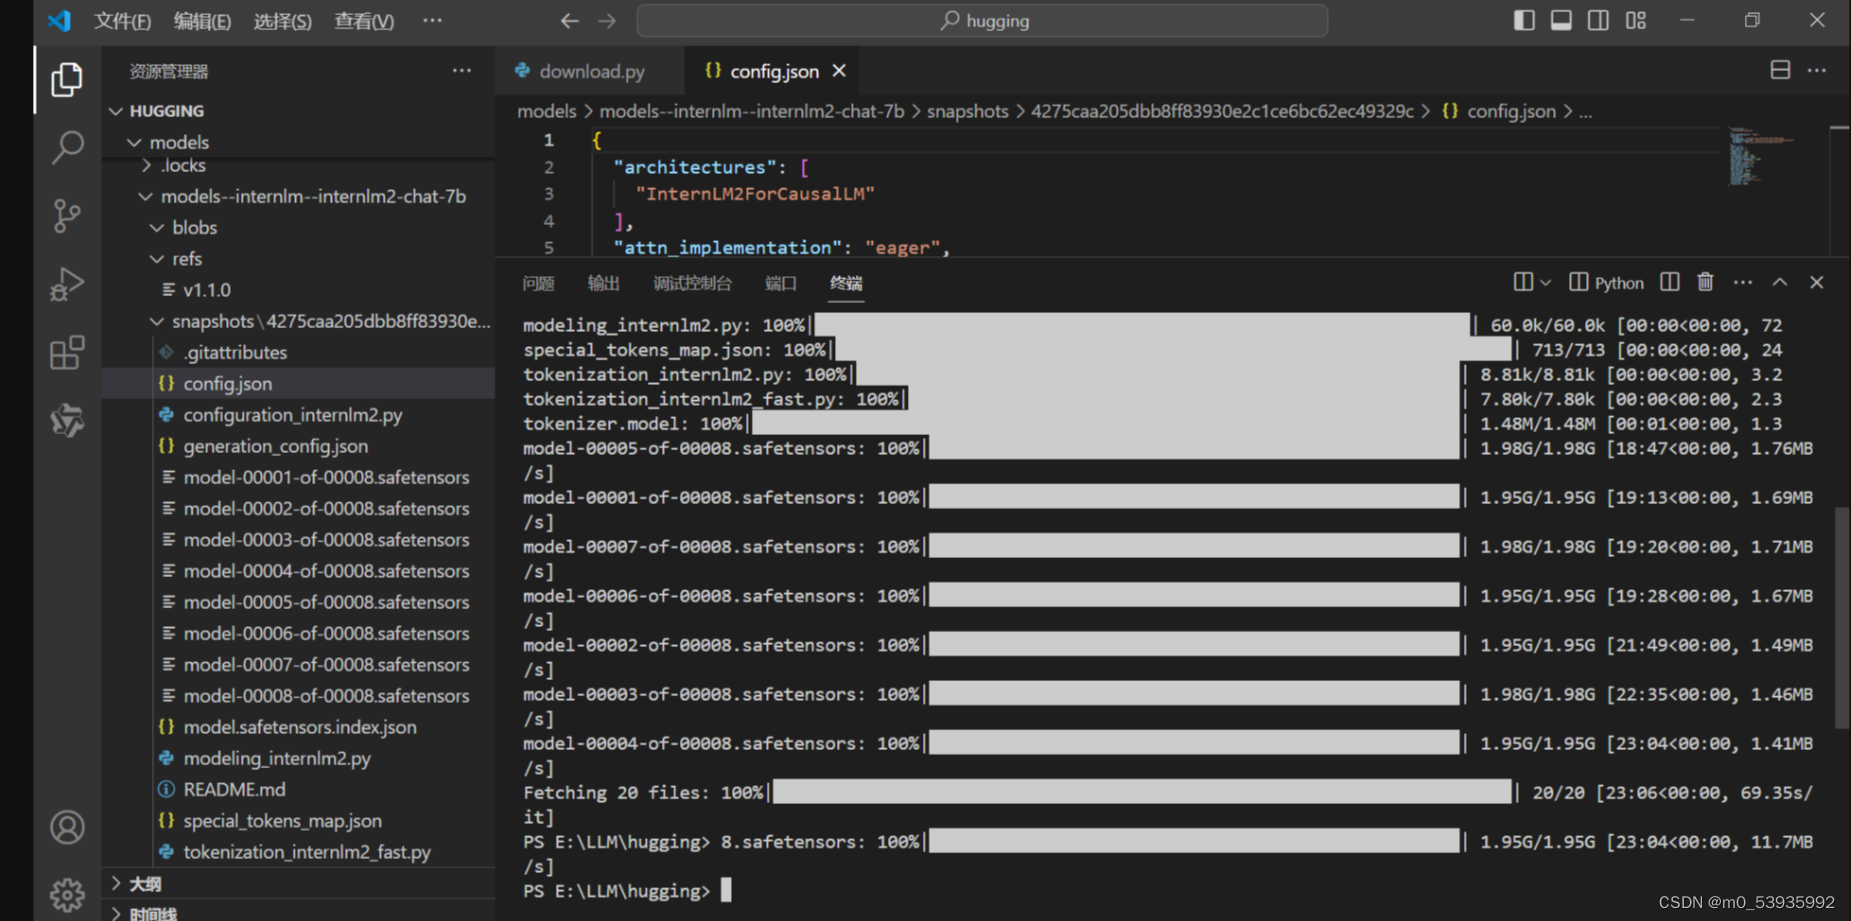The height and width of the screenshot is (921, 1851).
Task: Open the 选择(S) menu
Action: tap(282, 21)
